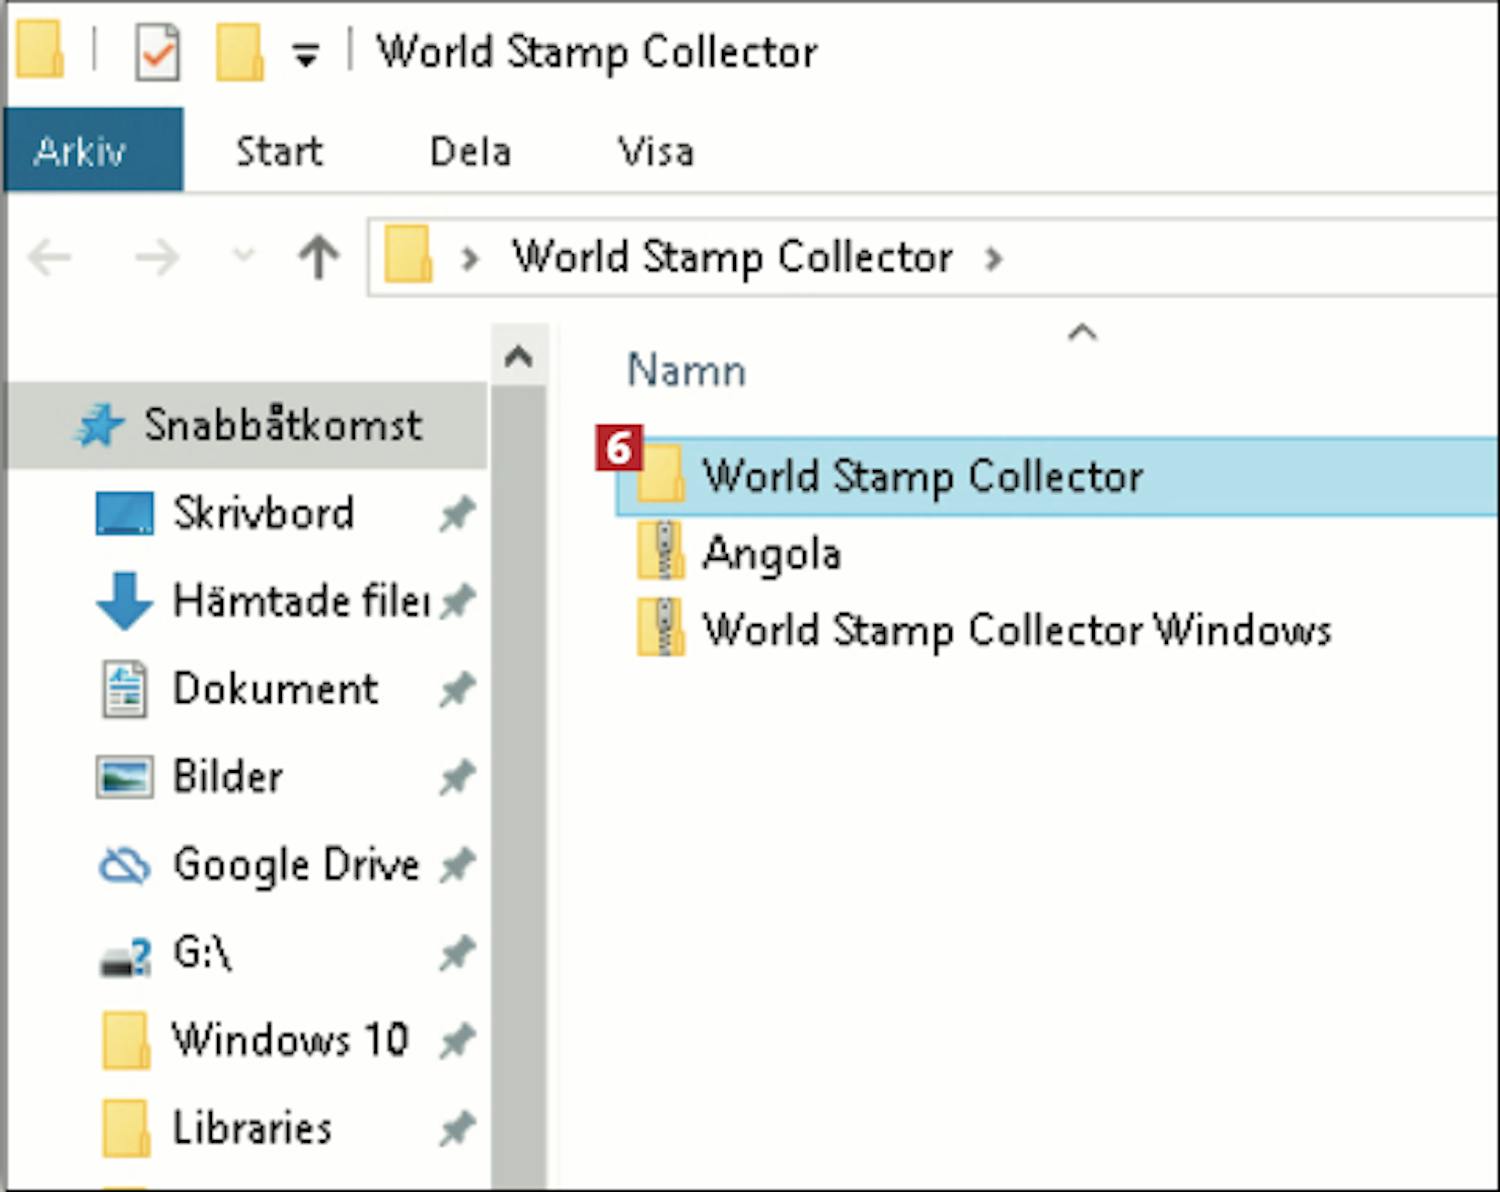
Task: Click the Bilder picture icon
Action: 124,777
